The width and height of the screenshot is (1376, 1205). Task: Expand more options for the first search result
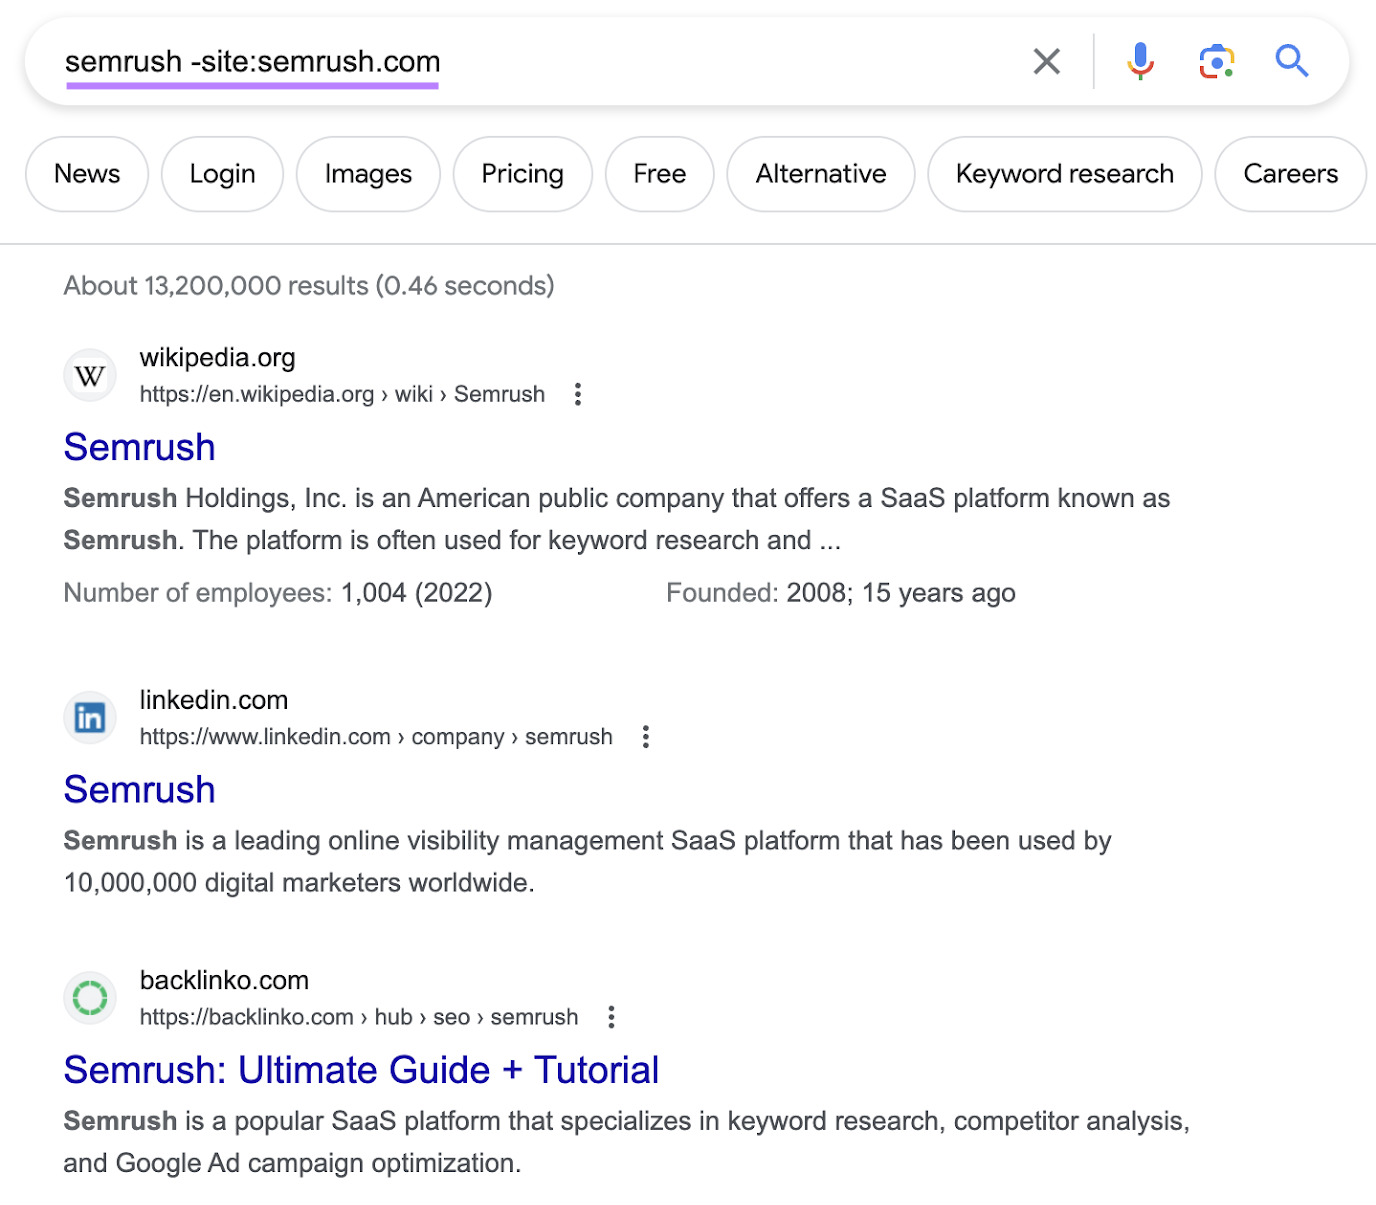click(578, 394)
